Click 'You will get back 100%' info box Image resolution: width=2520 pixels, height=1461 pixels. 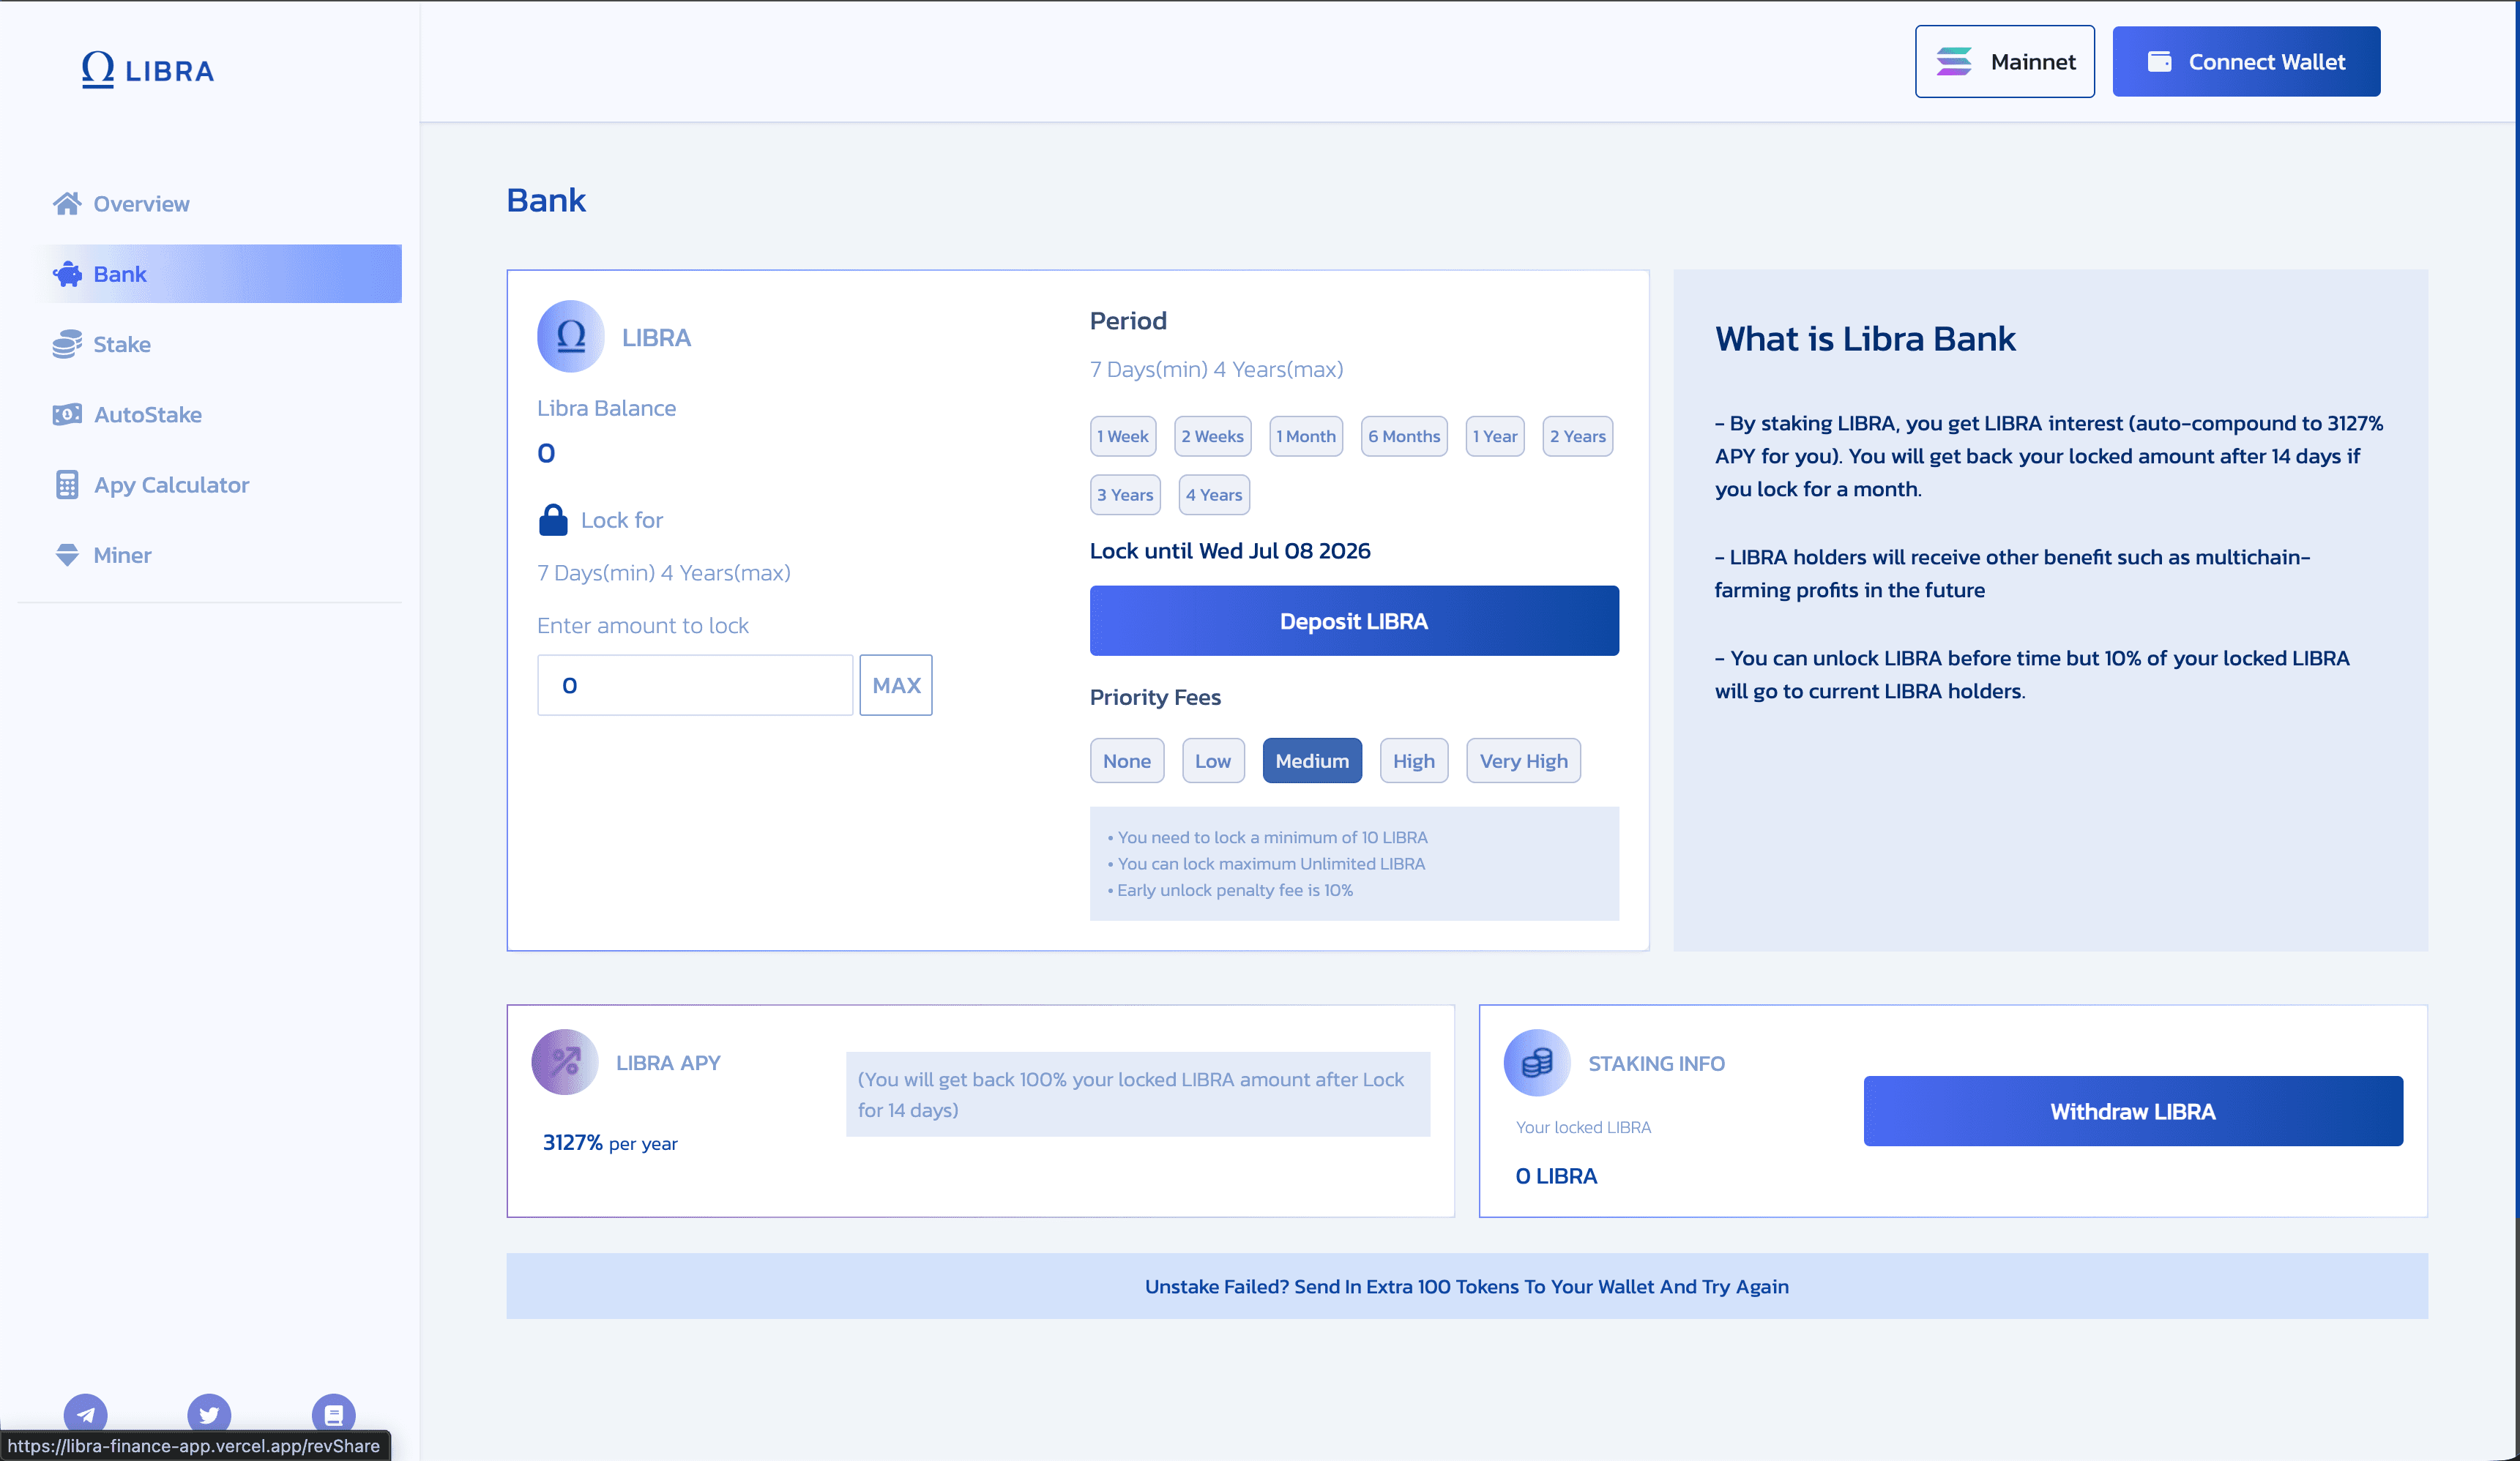[x=1138, y=1094]
